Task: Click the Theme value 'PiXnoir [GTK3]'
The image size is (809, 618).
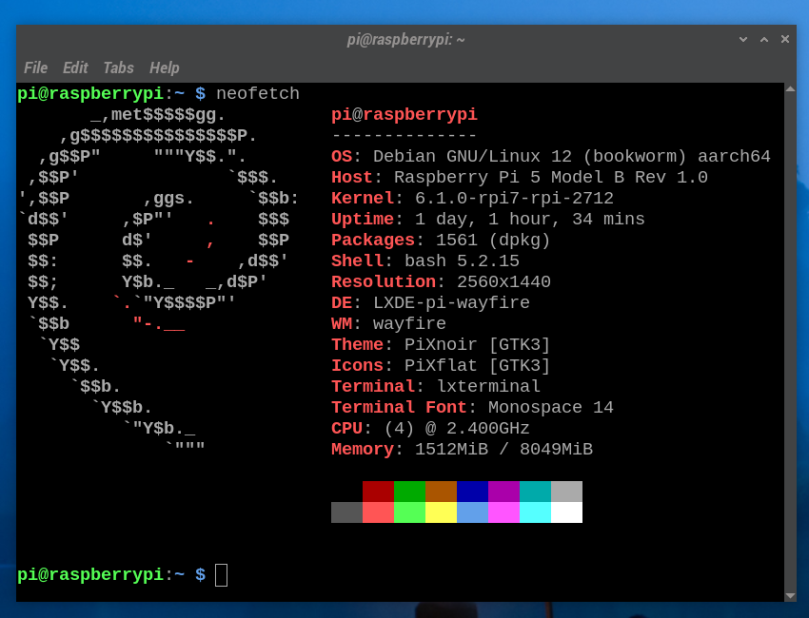Action: [477, 345]
